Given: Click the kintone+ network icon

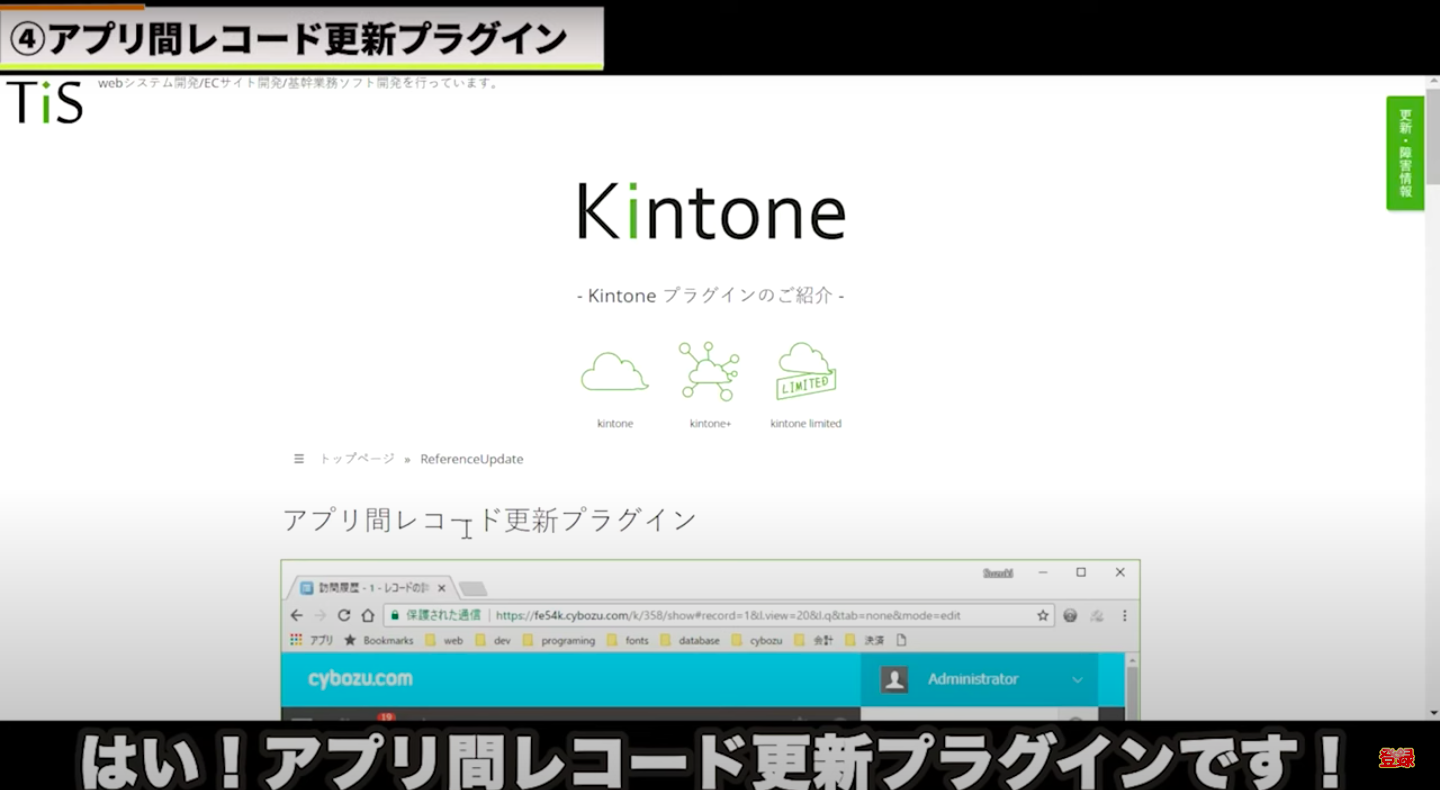Looking at the screenshot, I should [710, 370].
